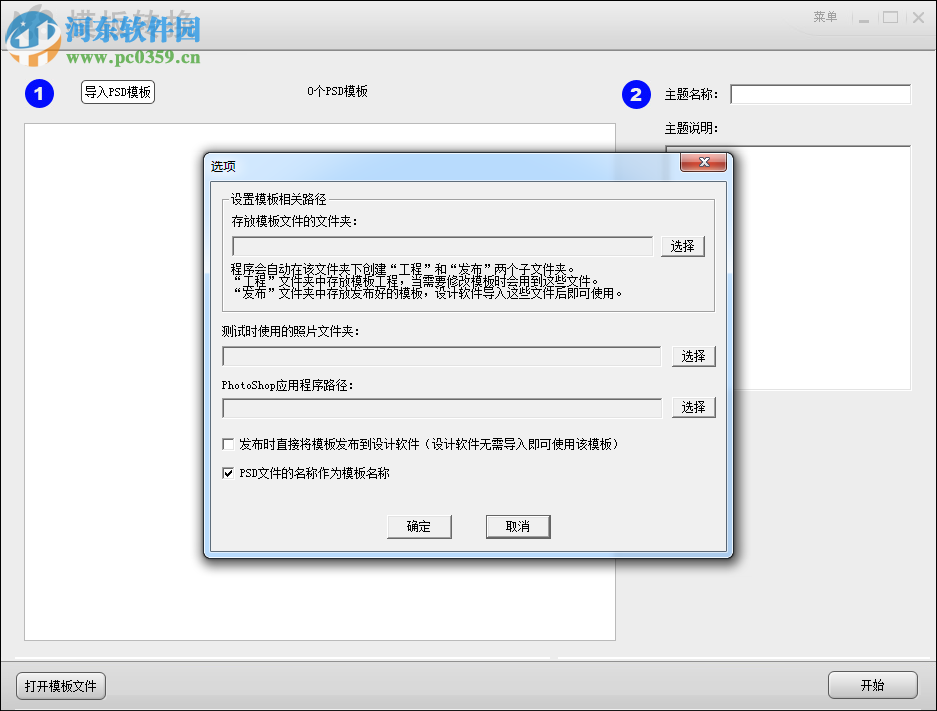The height and width of the screenshot is (711, 937).
Task: Click the 开始 start button
Action: pos(872,685)
